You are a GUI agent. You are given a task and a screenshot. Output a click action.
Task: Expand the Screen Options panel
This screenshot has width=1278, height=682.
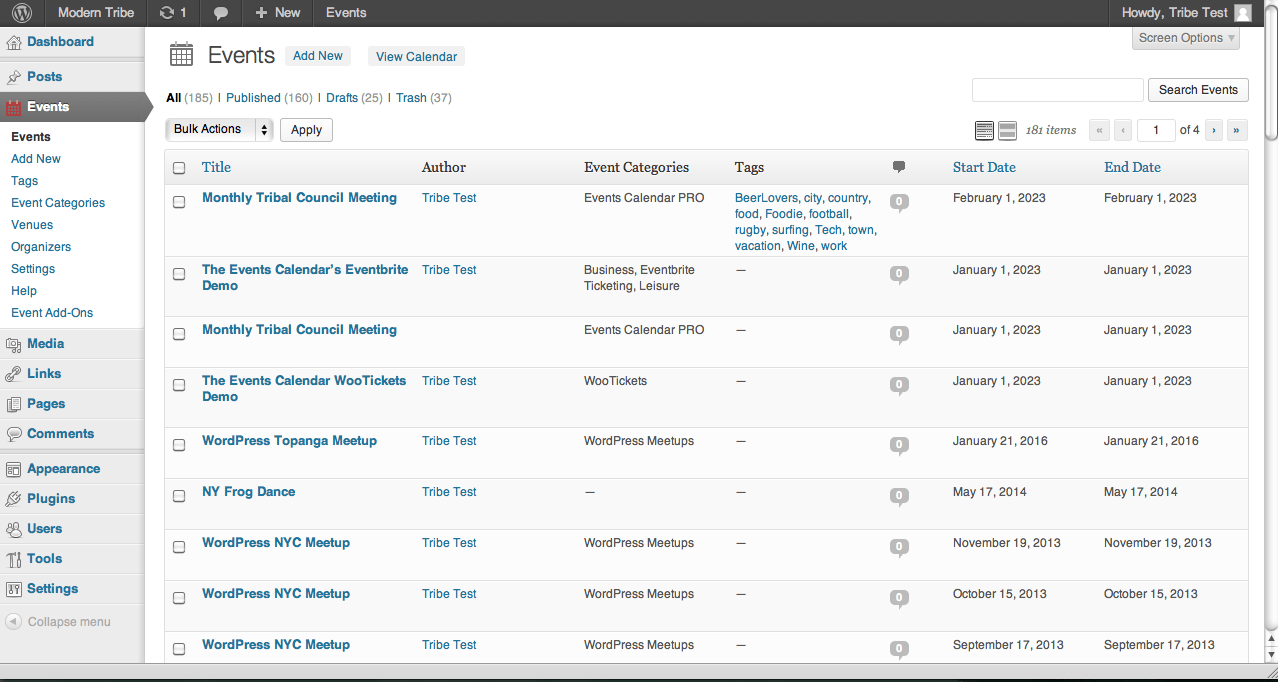pyautogui.click(x=1187, y=38)
